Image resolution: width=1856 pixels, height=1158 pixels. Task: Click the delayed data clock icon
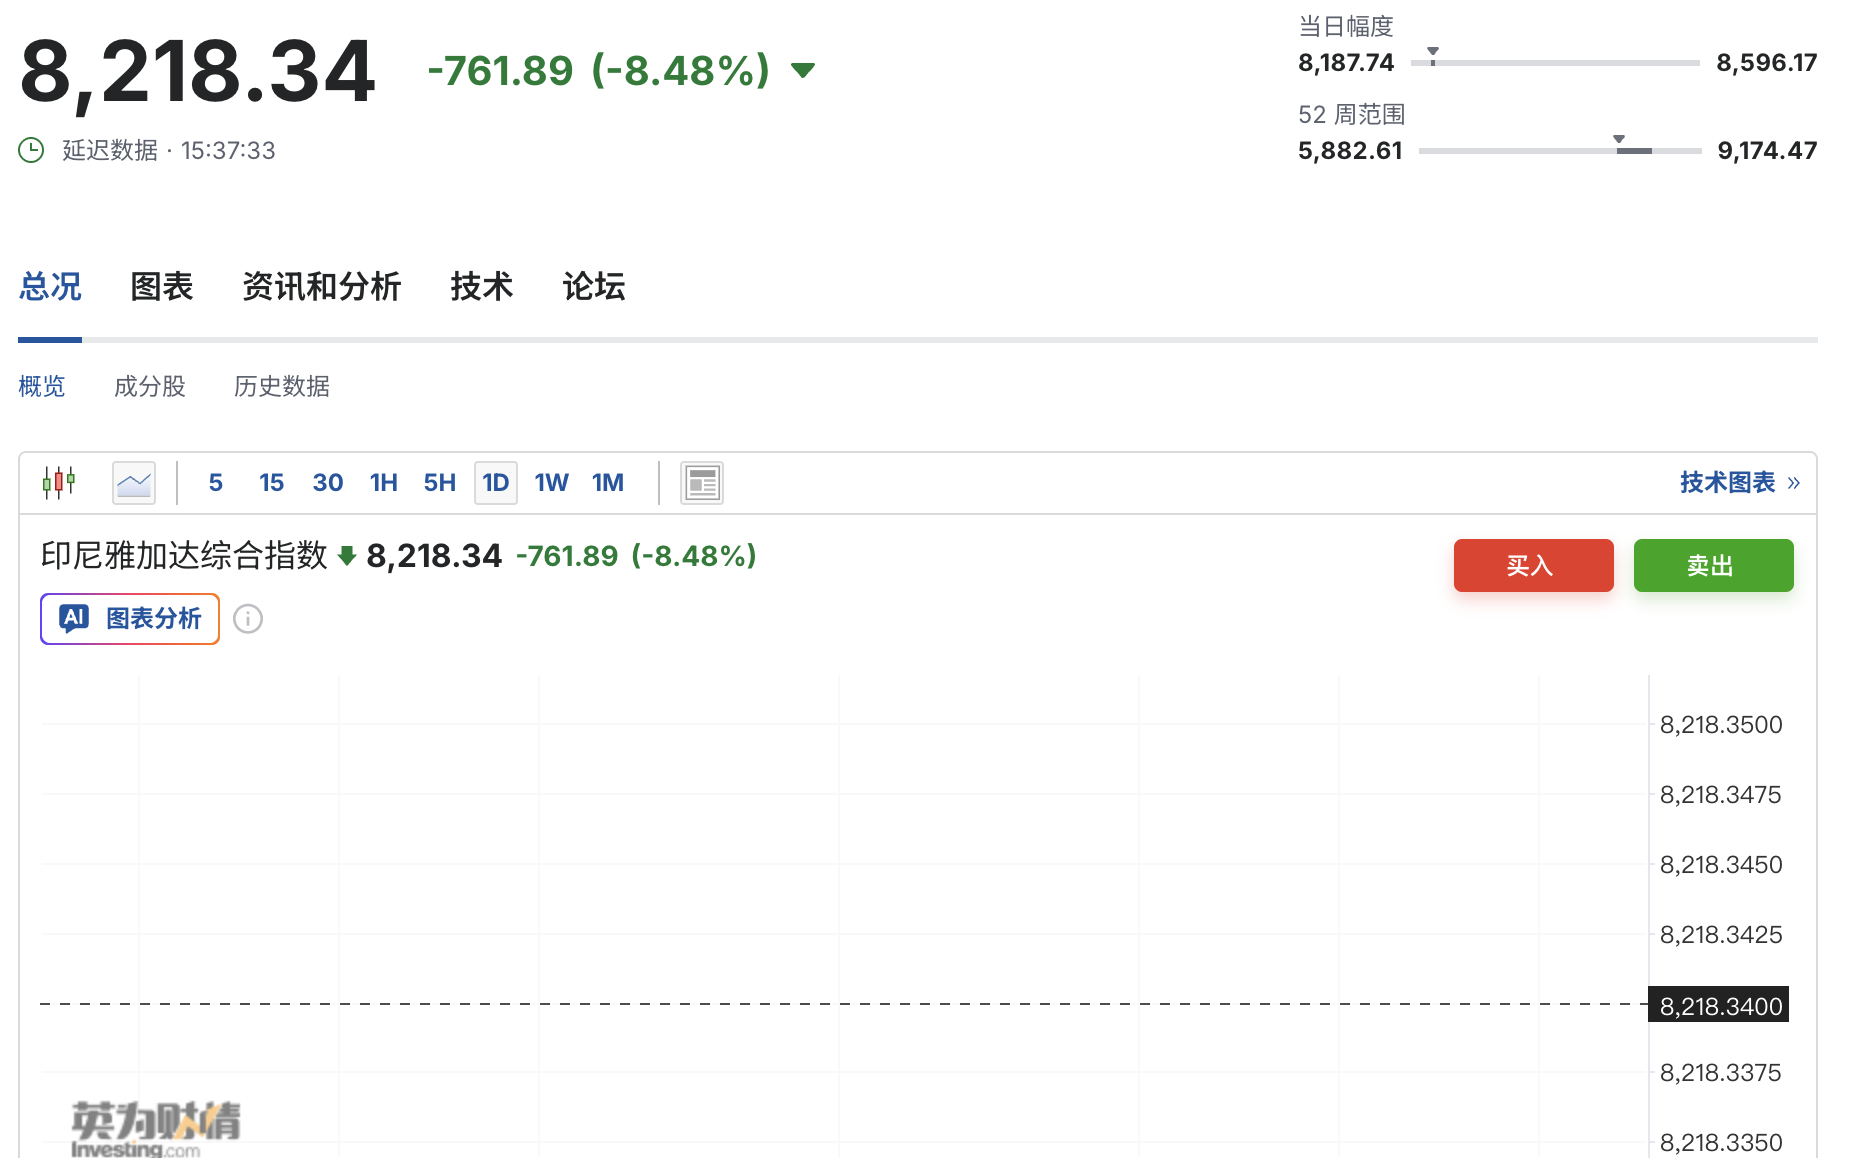pos(31,150)
